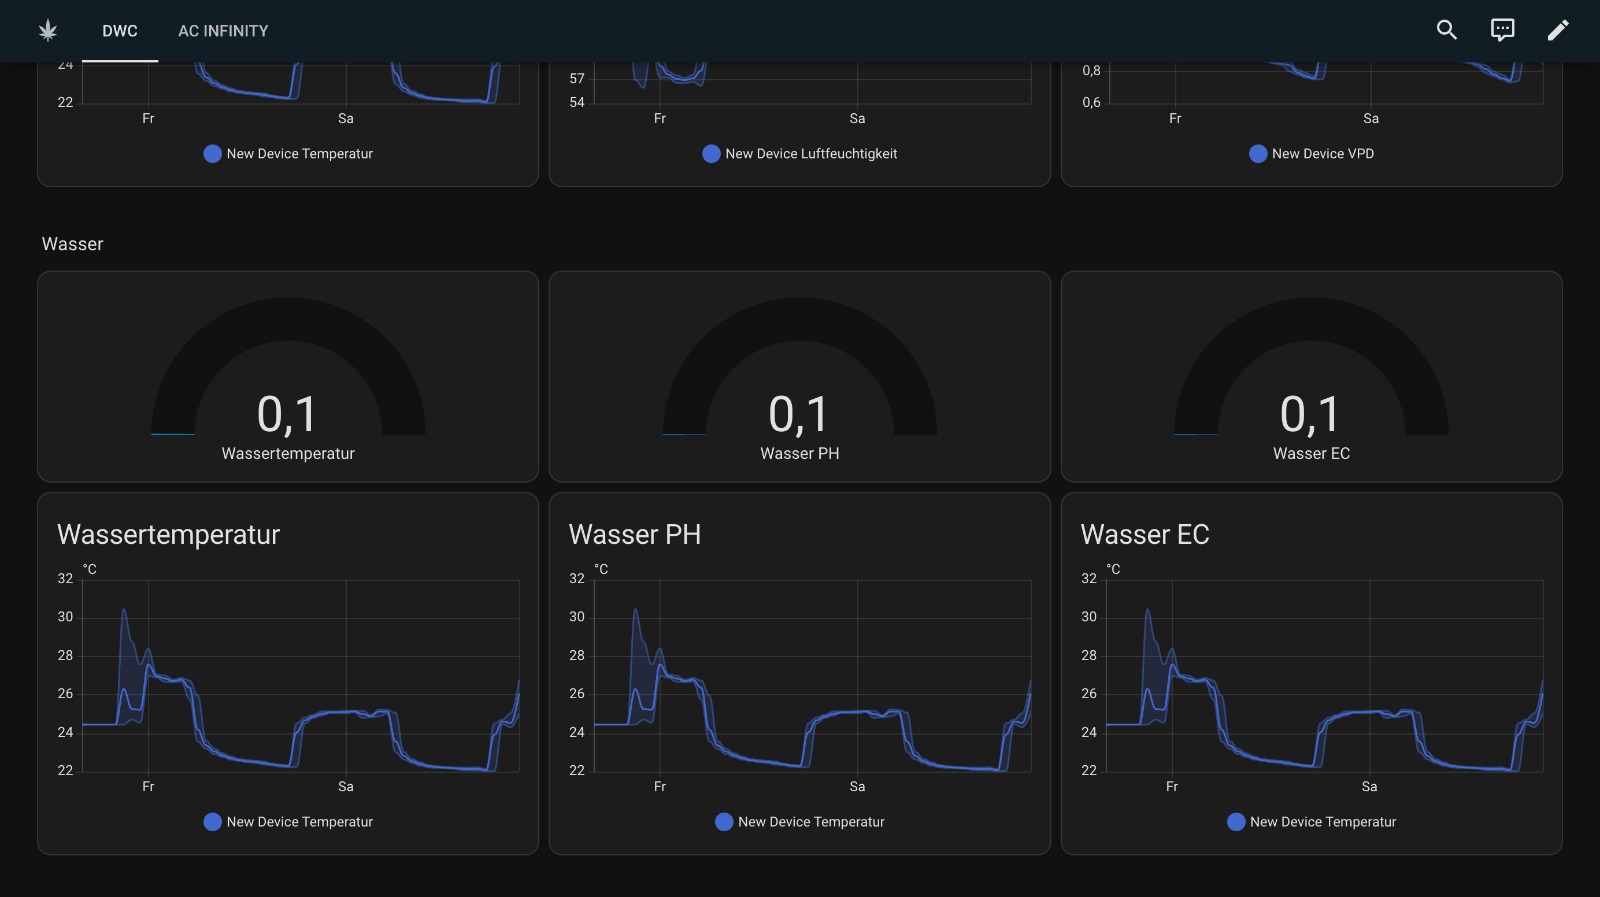The image size is (1600, 897).
Task: Click the blue dot in Wasser EC graph legend
Action: [x=1236, y=822]
